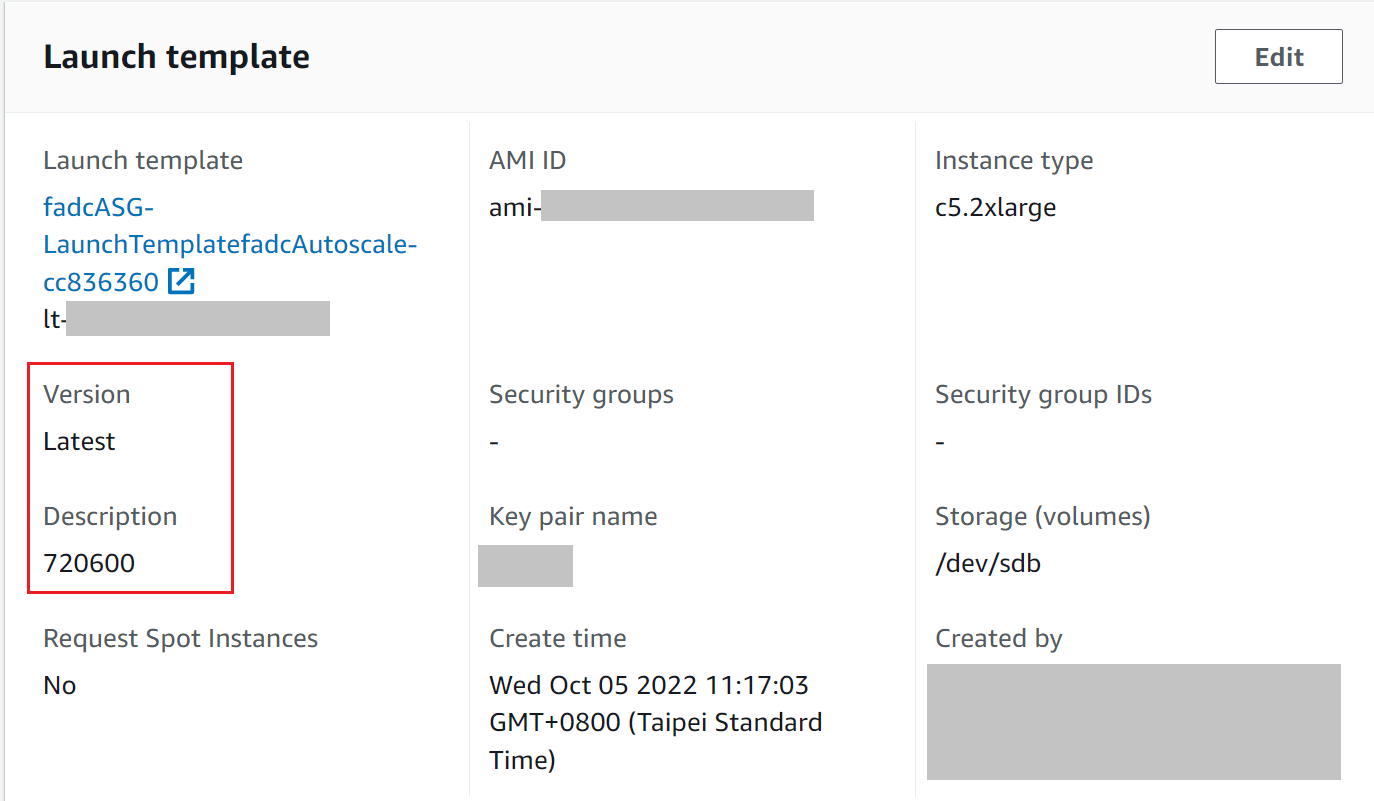Click the No value under Request Spot Instances
This screenshot has width=1374, height=801.
(60, 686)
